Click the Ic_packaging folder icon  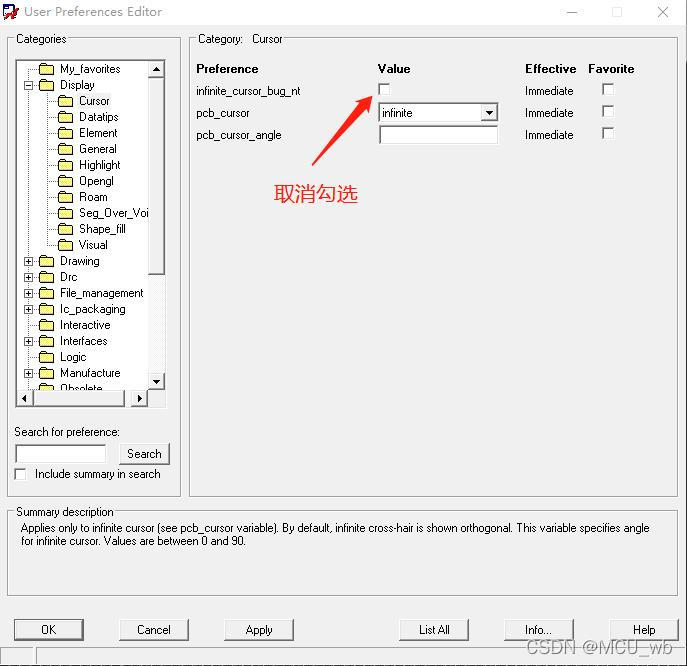[x=46, y=309]
